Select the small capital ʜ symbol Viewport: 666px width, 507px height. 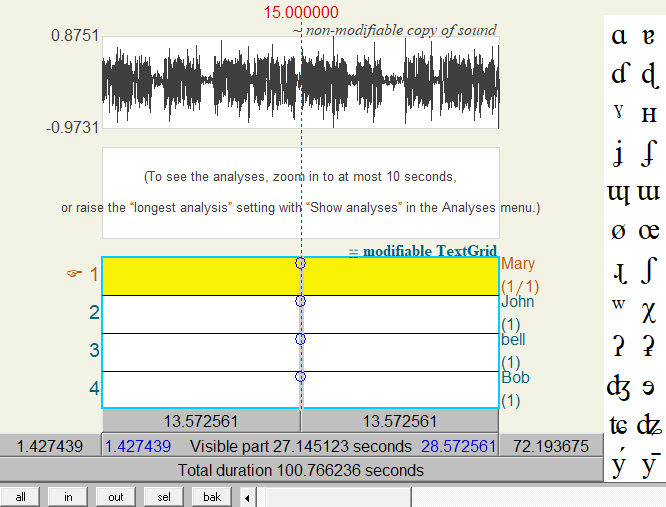[x=649, y=114]
